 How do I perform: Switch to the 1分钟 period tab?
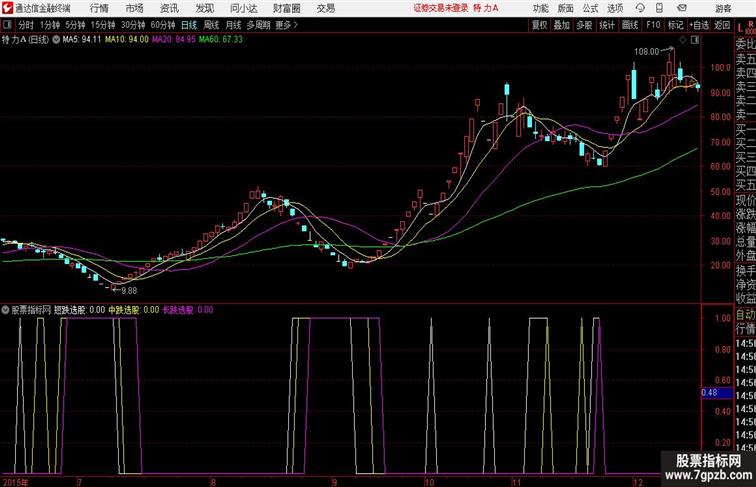50,25
